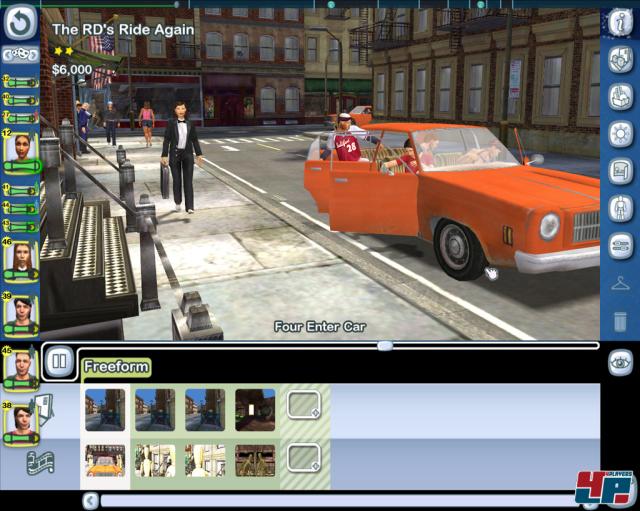Open the set and location panel icon
Screen dimensions: 640x511
(x=620, y=60)
